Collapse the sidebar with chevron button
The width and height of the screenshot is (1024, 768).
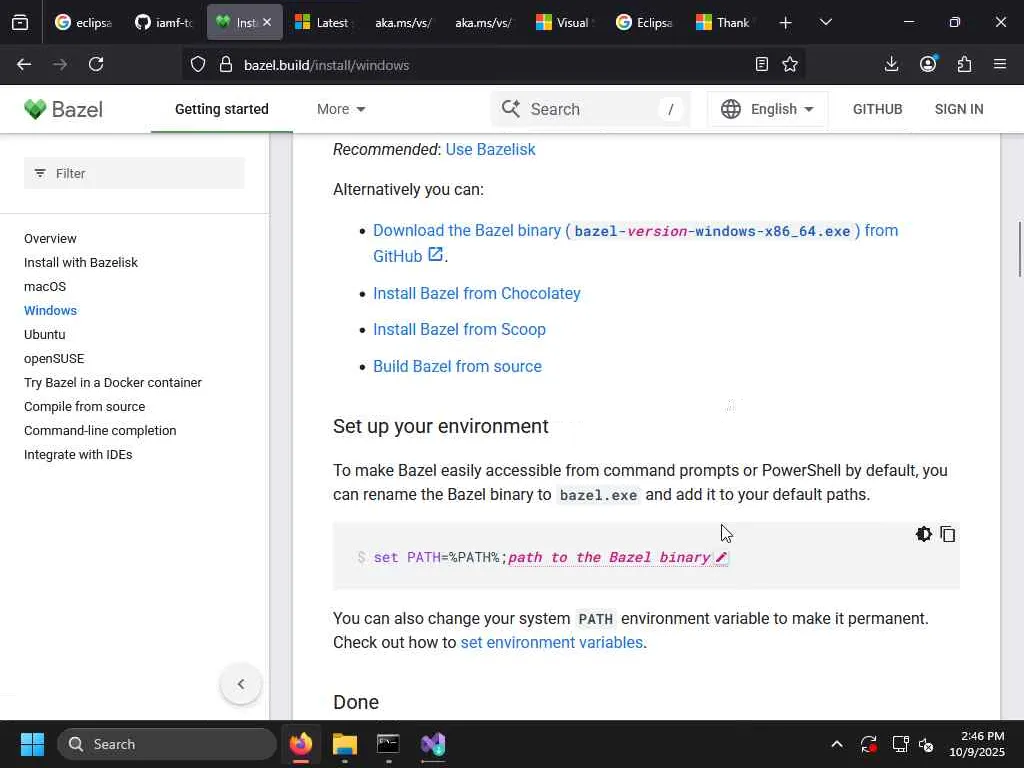(241, 684)
